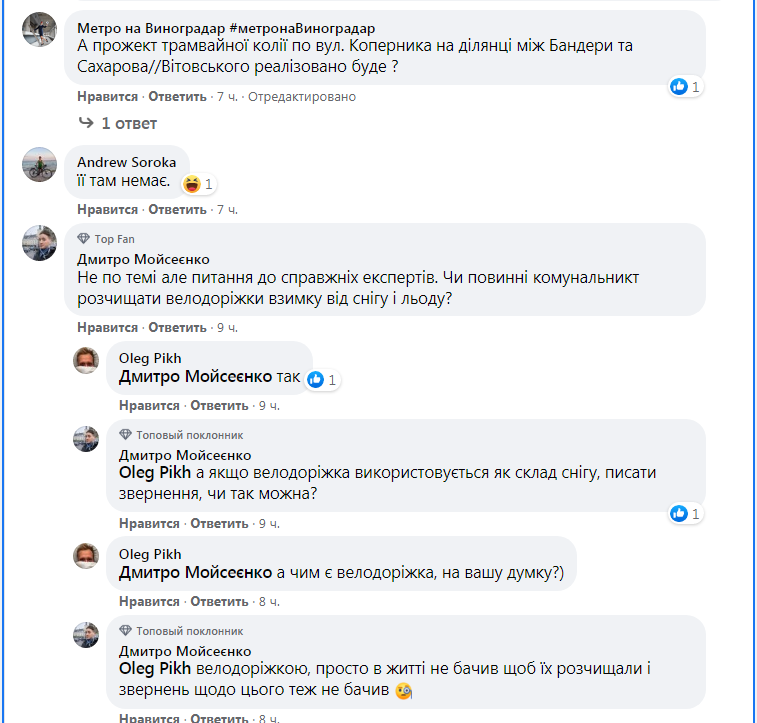The image size is (757, 723).
Task: Click '7 ч.' timestamp on Andrew Soroka's comment
Action: click(x=227, y=210)
